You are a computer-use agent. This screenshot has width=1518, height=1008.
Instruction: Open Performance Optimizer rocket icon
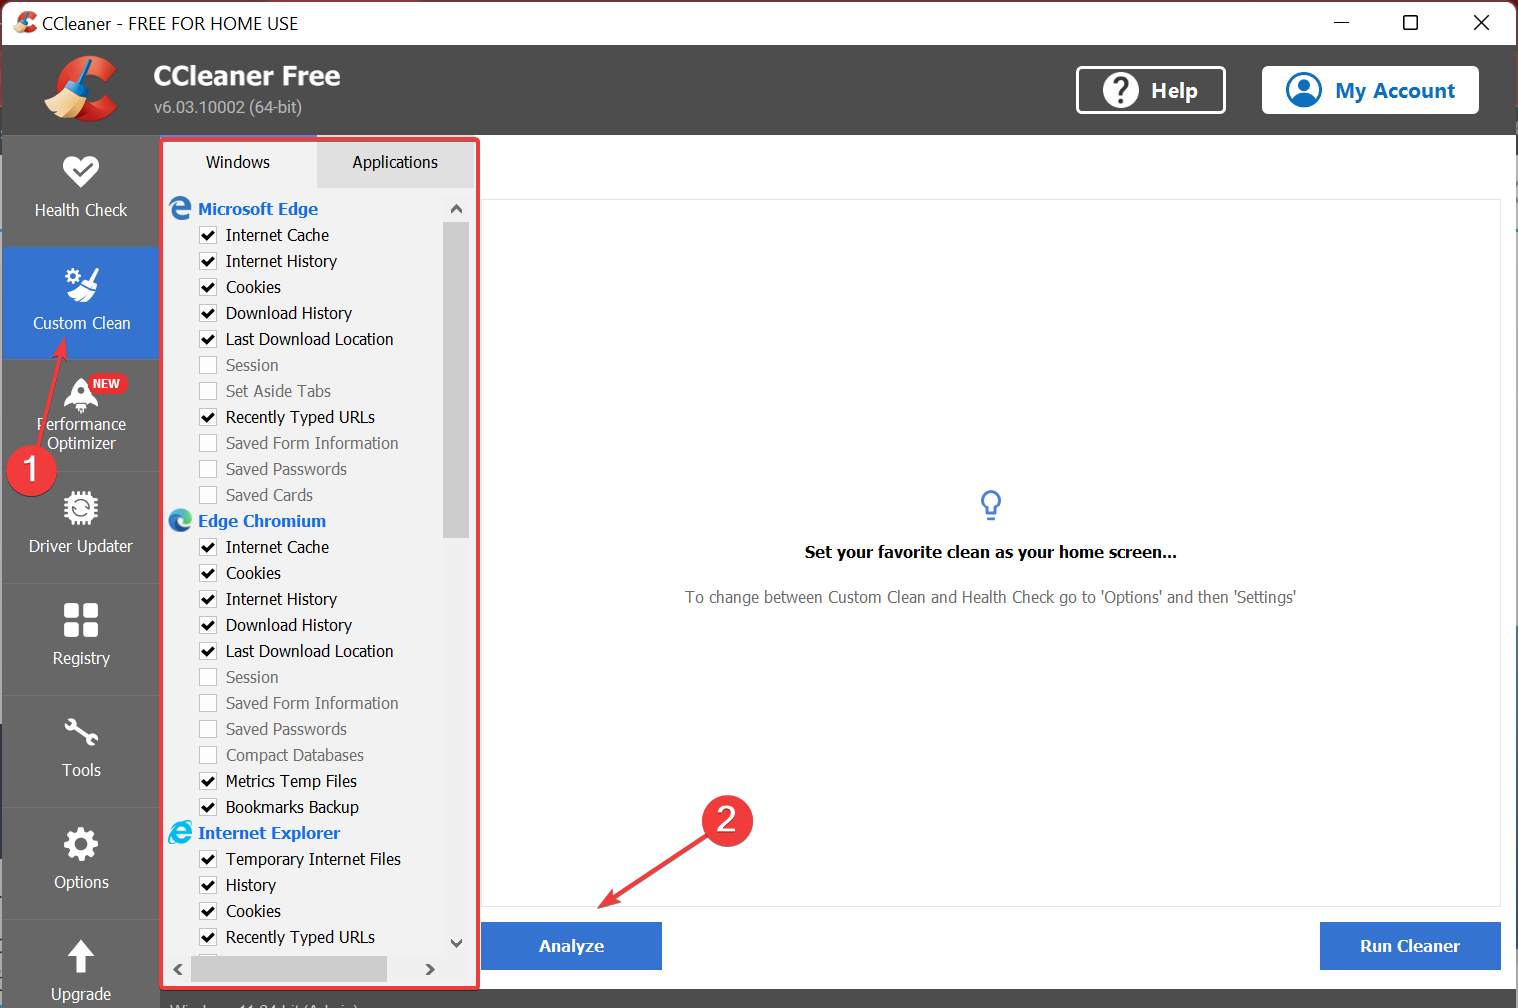(x=81, y=396)
